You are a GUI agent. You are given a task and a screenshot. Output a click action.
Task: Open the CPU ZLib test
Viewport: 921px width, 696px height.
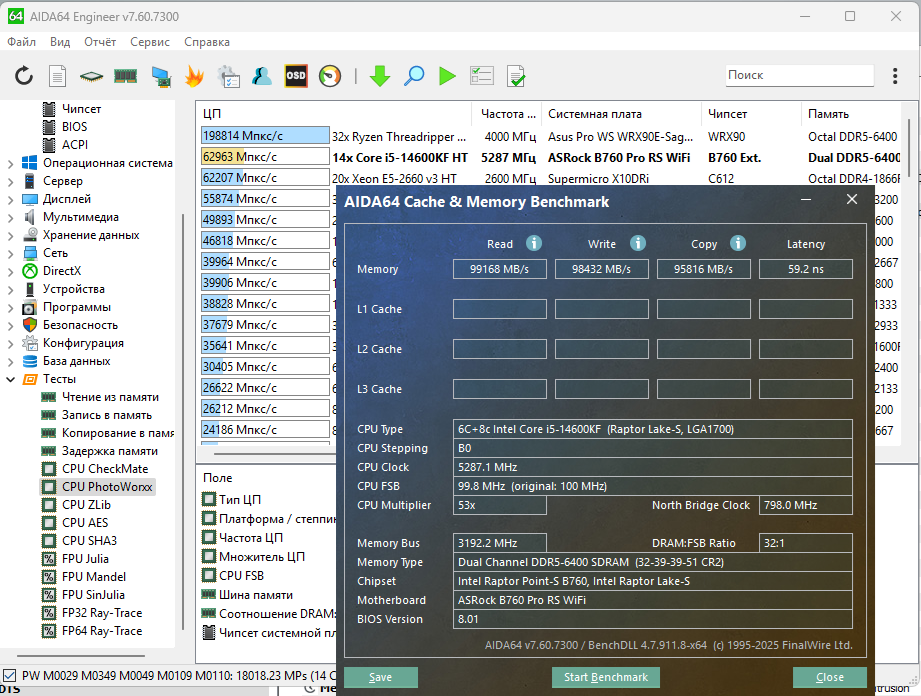pyautogui.click(x=86, y=505)
